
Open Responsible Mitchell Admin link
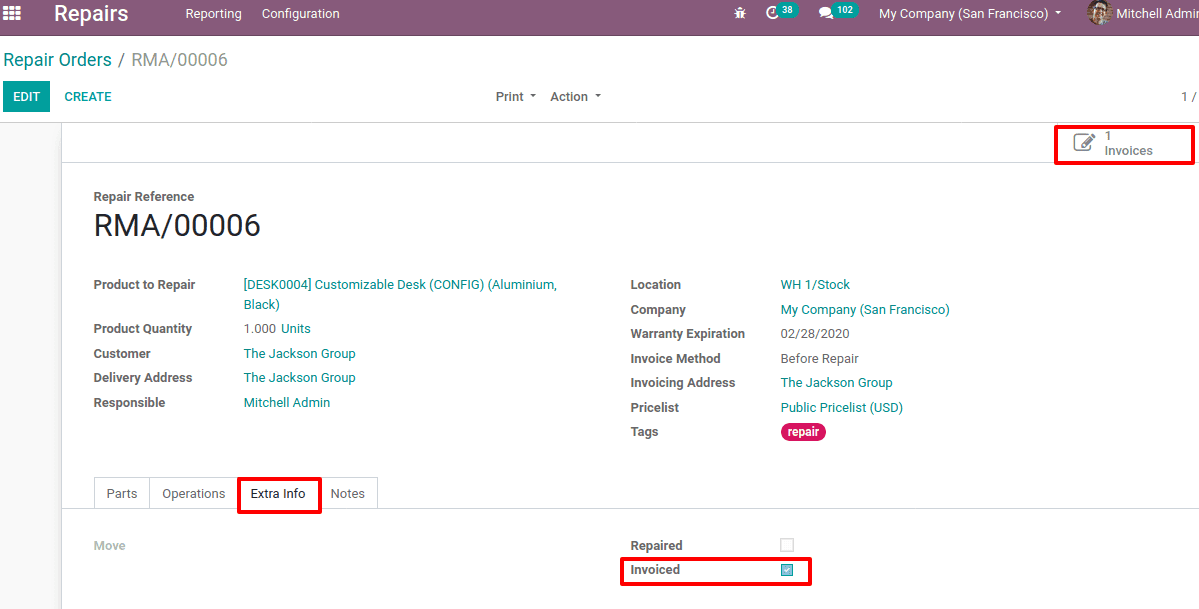[287, 402]
